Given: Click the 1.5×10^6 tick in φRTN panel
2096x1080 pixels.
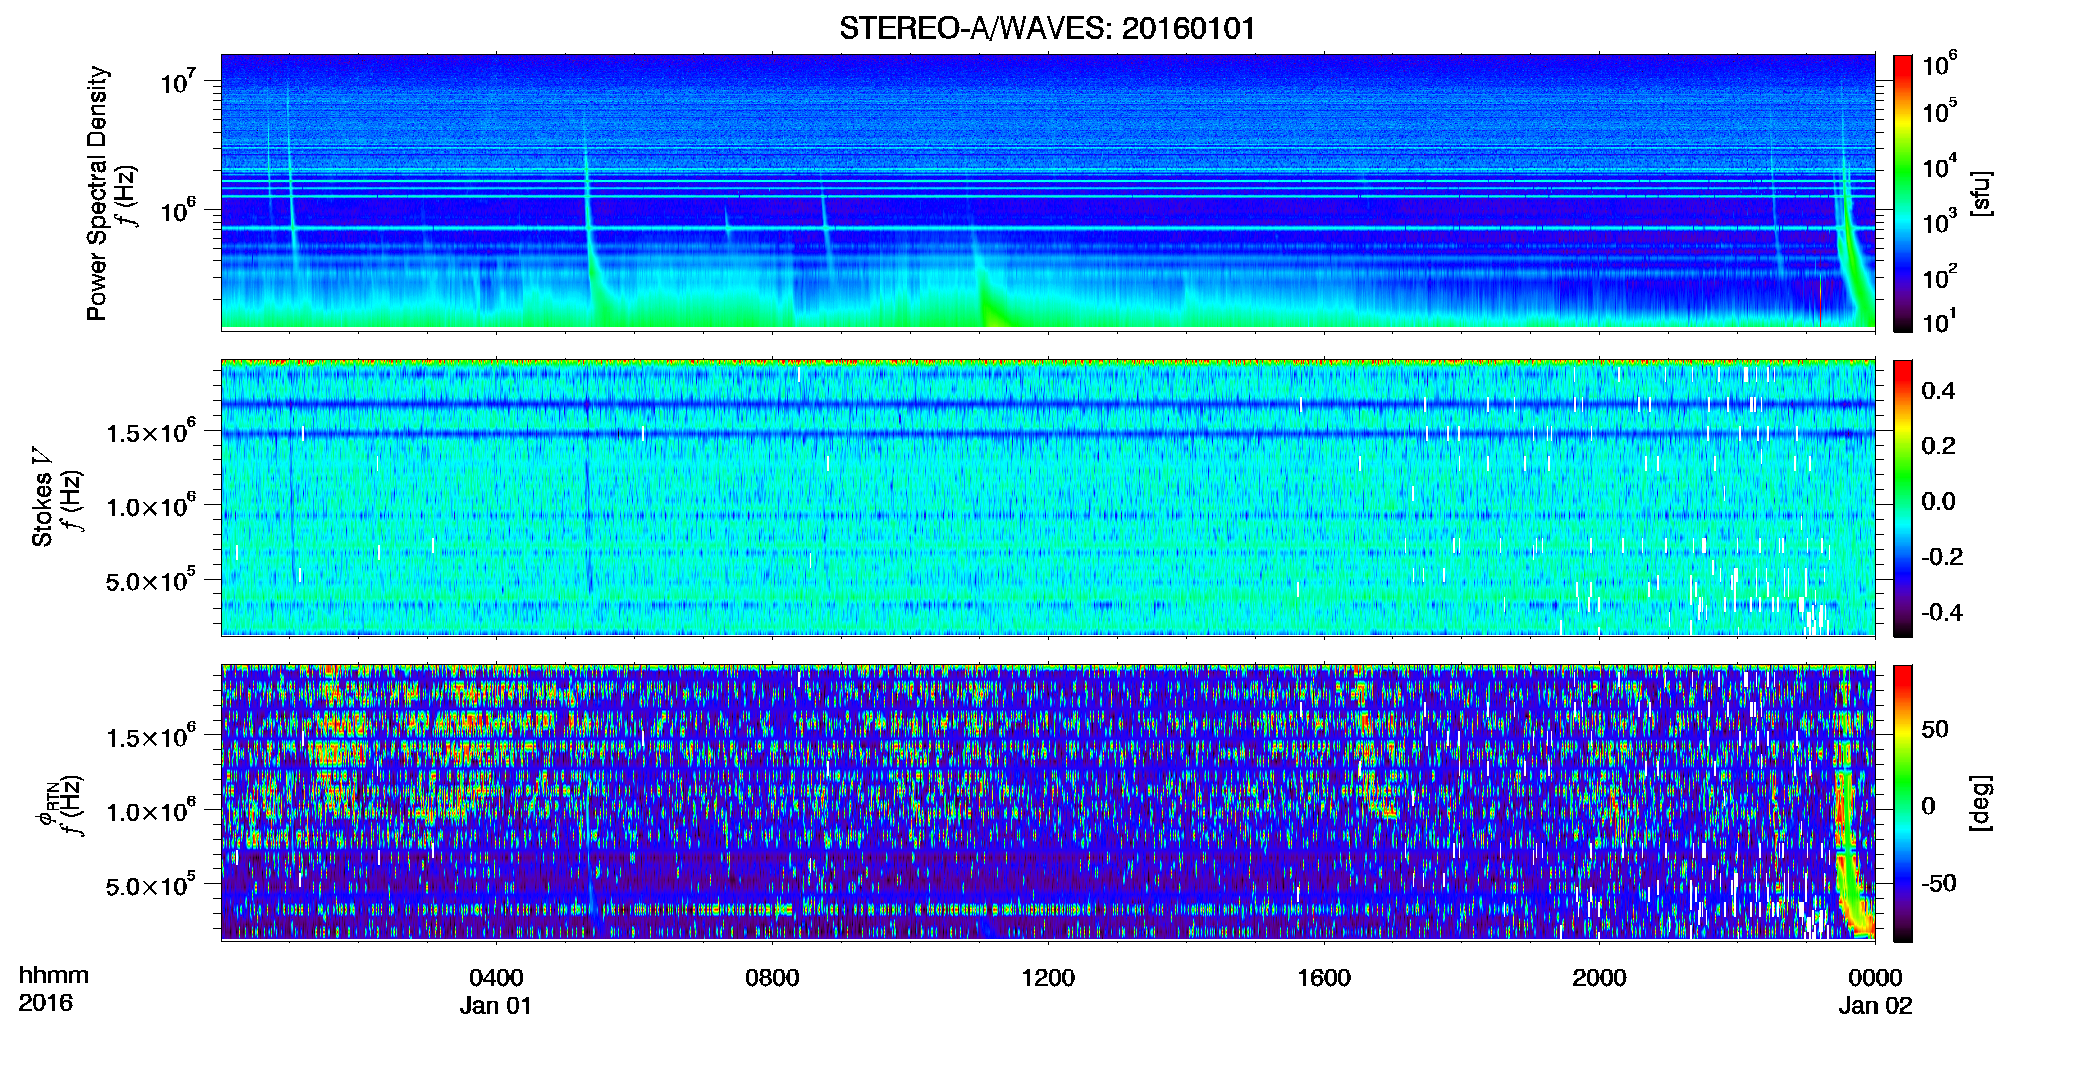Looking at the screenshot, I should tap(151, 737).
